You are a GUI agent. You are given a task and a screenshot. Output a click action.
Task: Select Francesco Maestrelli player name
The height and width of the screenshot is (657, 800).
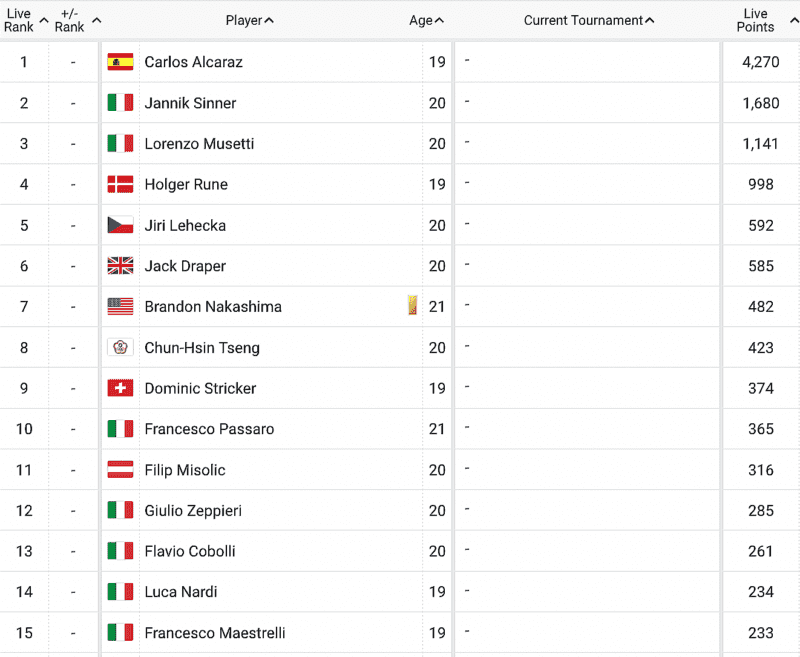215,633
